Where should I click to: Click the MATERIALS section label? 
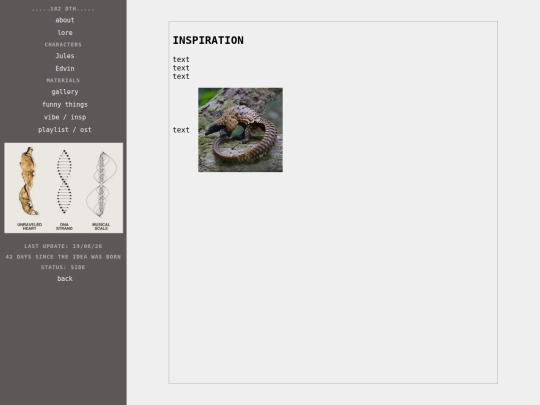tap(63, 80)
